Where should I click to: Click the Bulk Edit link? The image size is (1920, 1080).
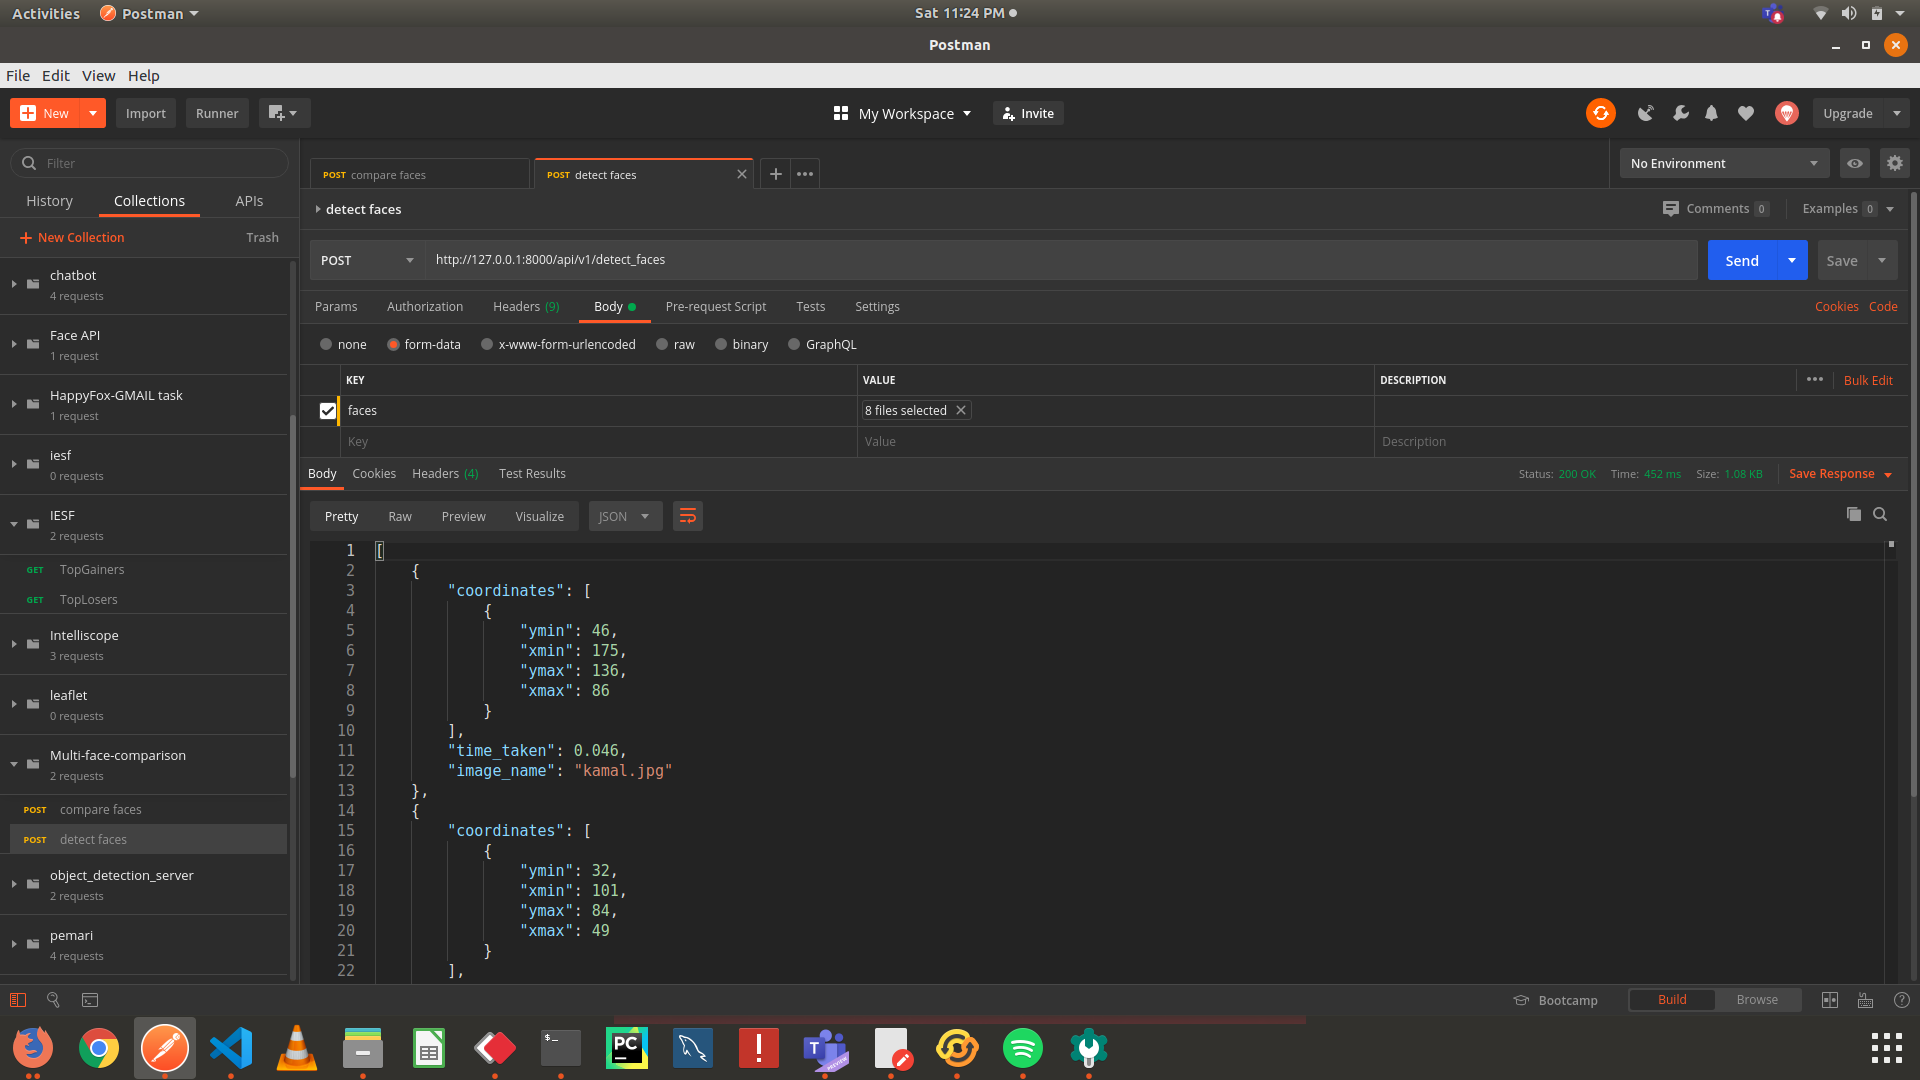click(x=1867, y=380)
